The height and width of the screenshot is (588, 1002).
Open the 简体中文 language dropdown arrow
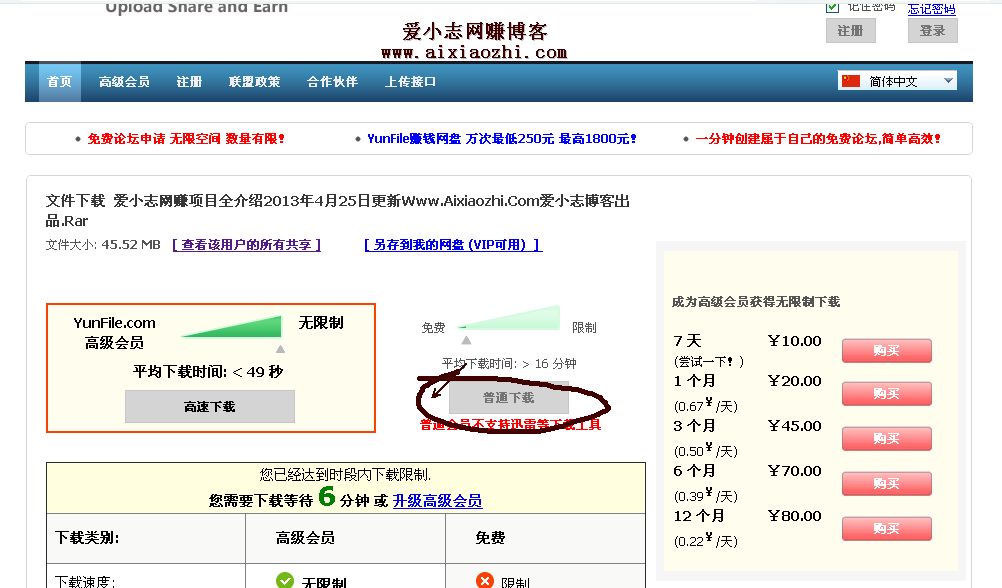point(948,81)
